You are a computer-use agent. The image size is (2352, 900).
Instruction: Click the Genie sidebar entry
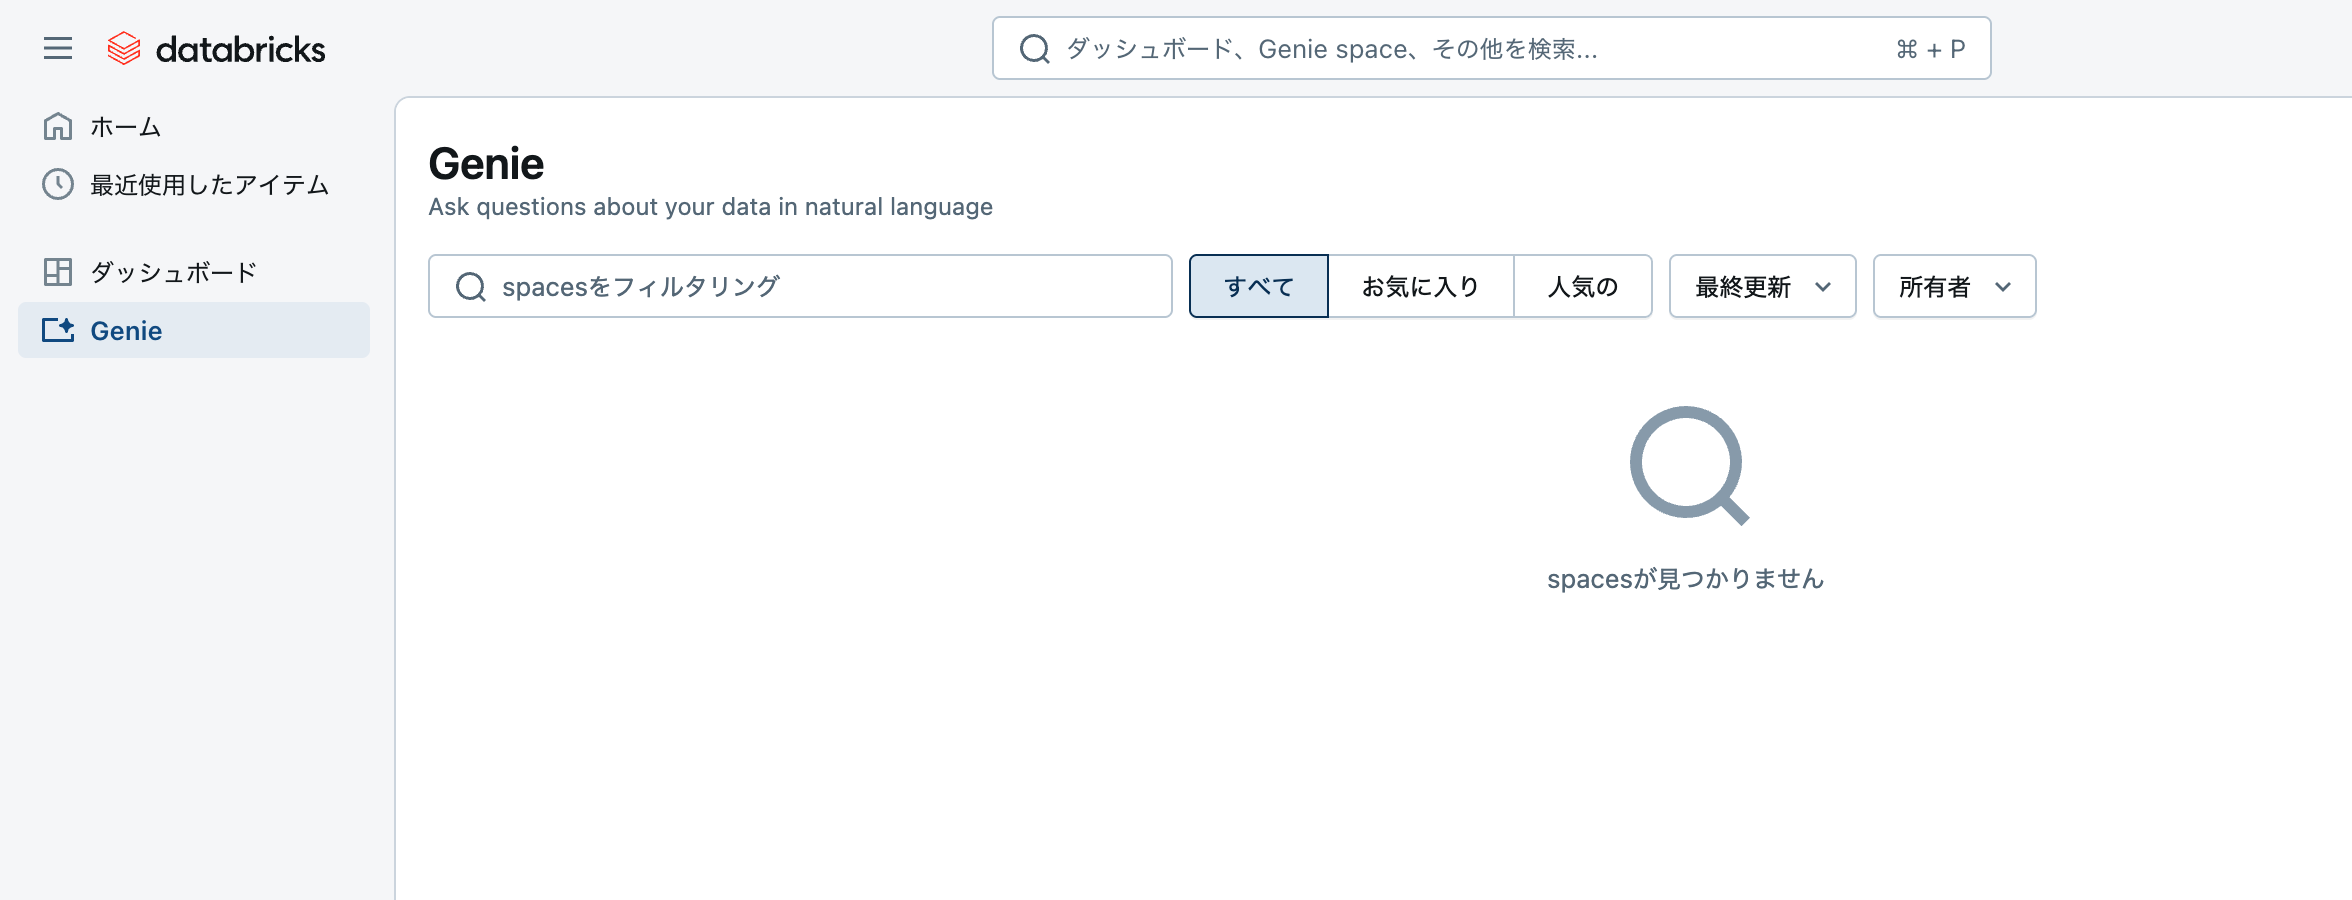point(125,330)
